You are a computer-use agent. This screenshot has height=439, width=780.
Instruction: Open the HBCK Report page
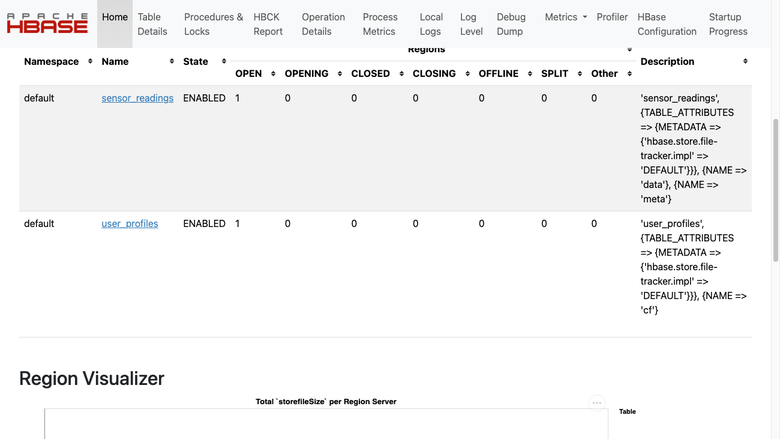pyautogui.click(x=268, y=24)
